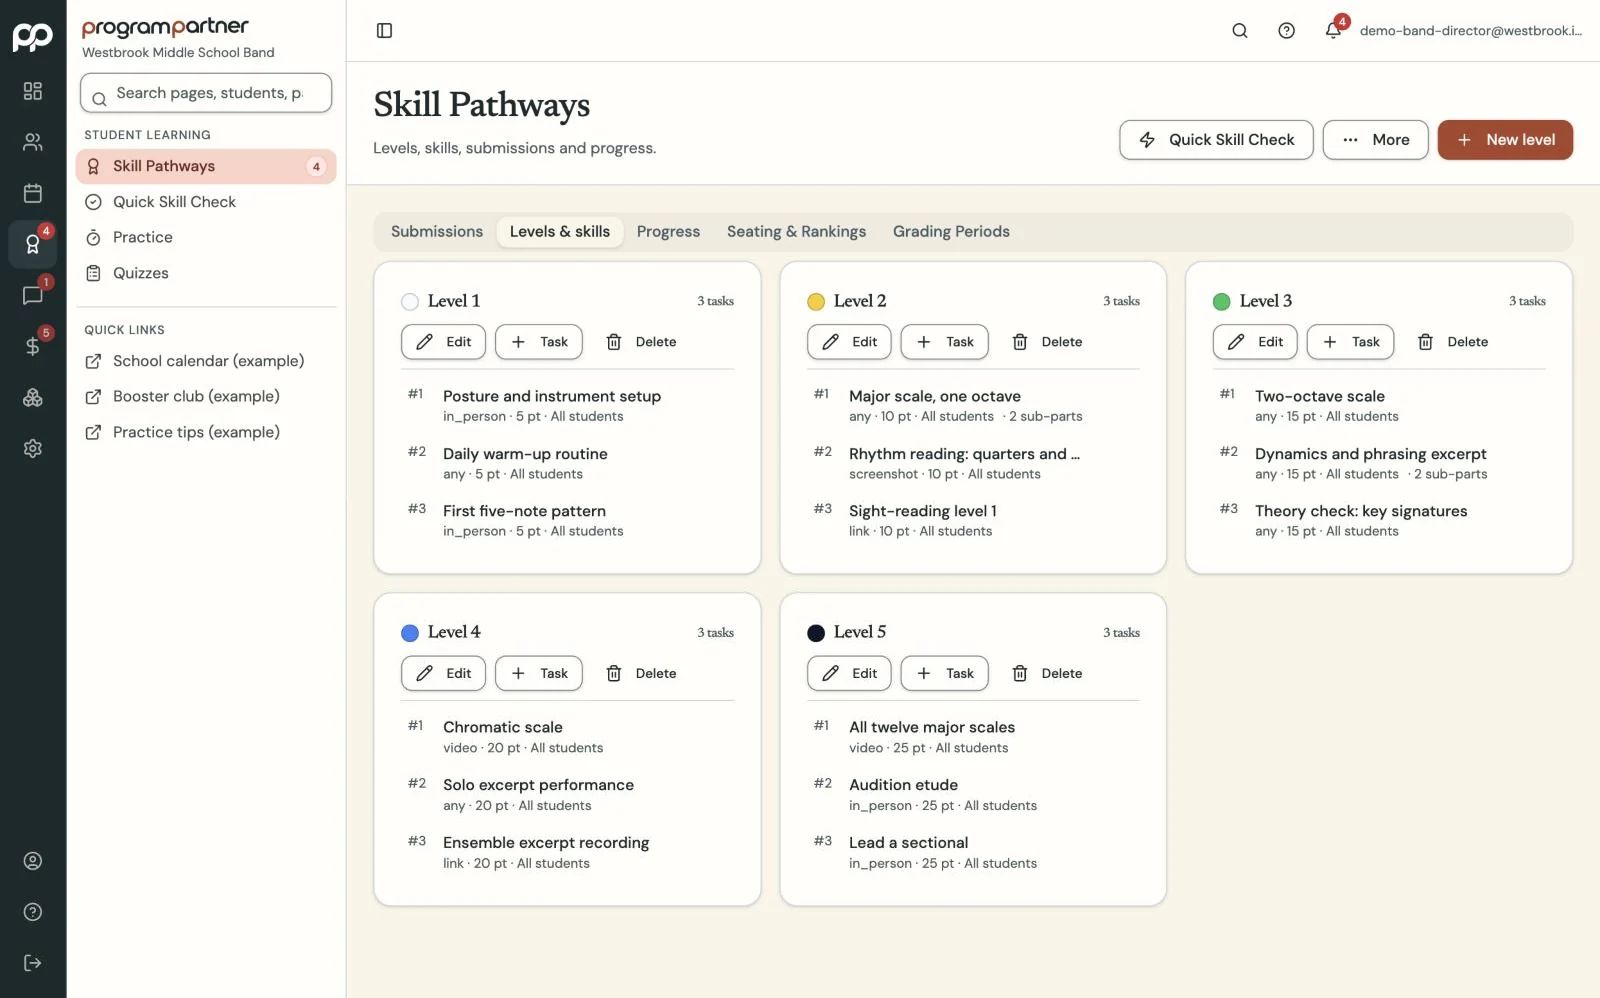1600x998 pixels.
Task: Open the Grading Periods tab
Action: click(x=951, y=232)
